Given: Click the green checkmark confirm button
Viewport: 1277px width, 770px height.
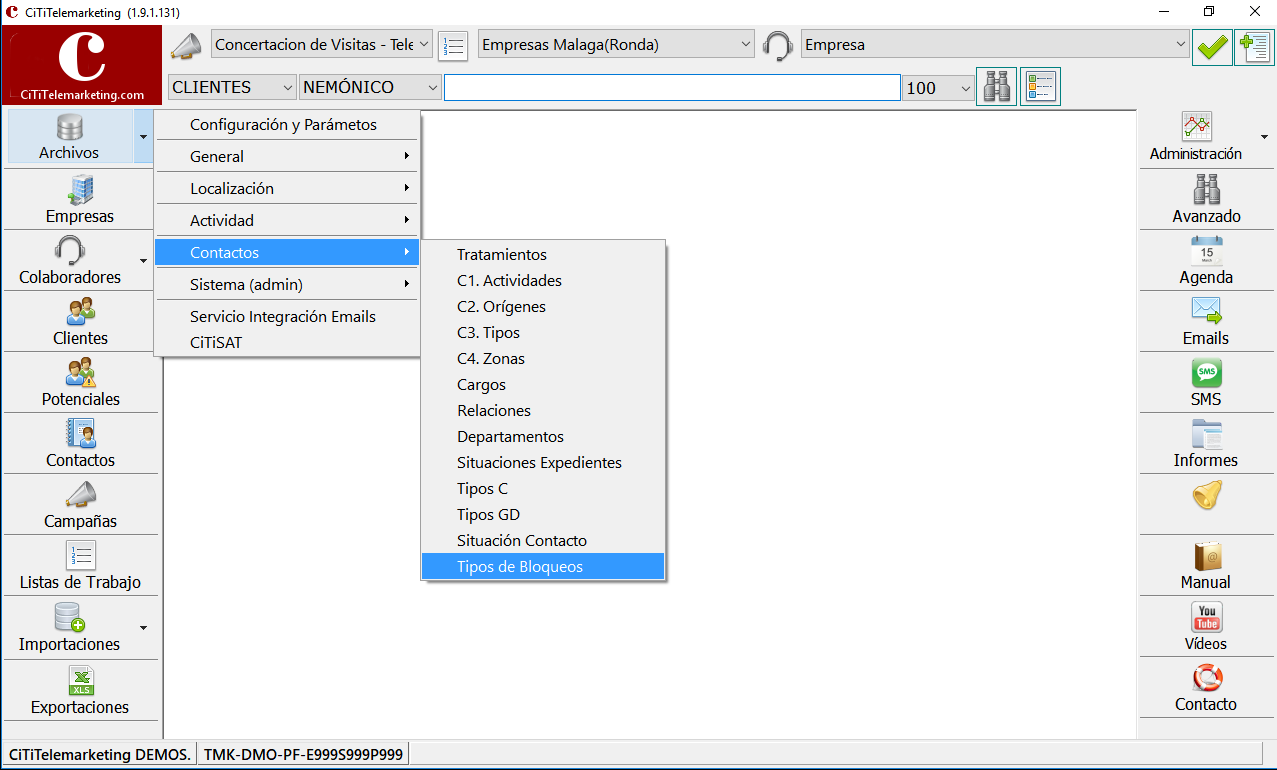Looking at the screenshot, I should [x=1212, y=46].
